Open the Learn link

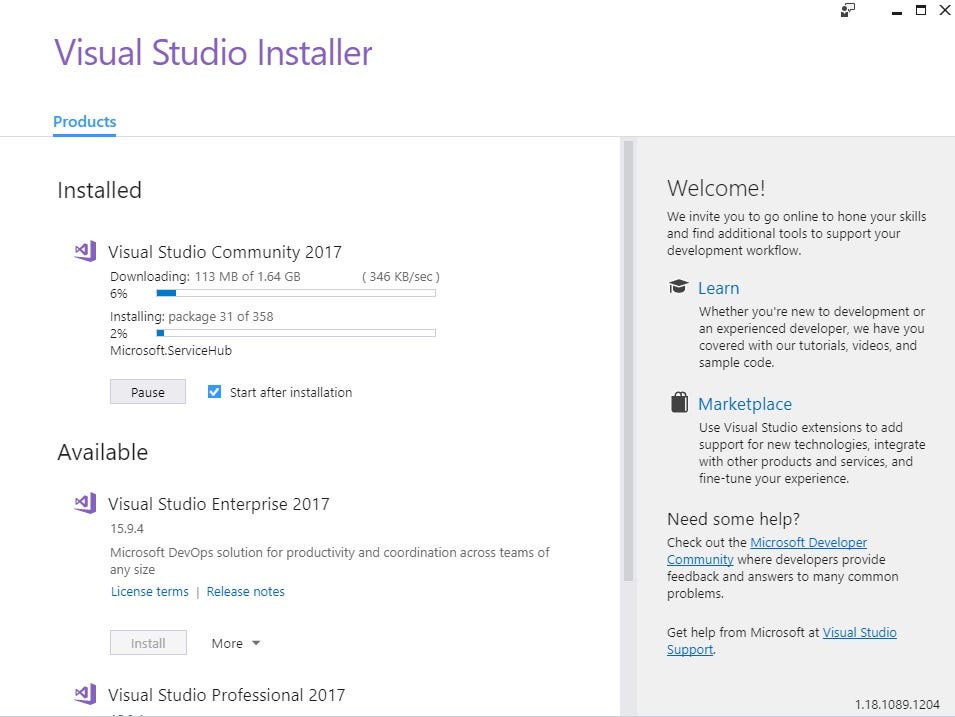point(718,287)
